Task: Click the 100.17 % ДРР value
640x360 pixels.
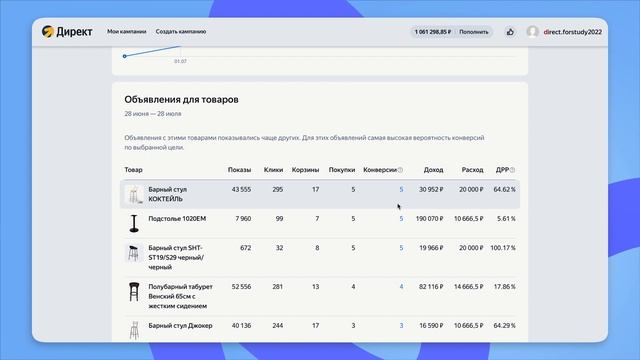Action: 503,248
